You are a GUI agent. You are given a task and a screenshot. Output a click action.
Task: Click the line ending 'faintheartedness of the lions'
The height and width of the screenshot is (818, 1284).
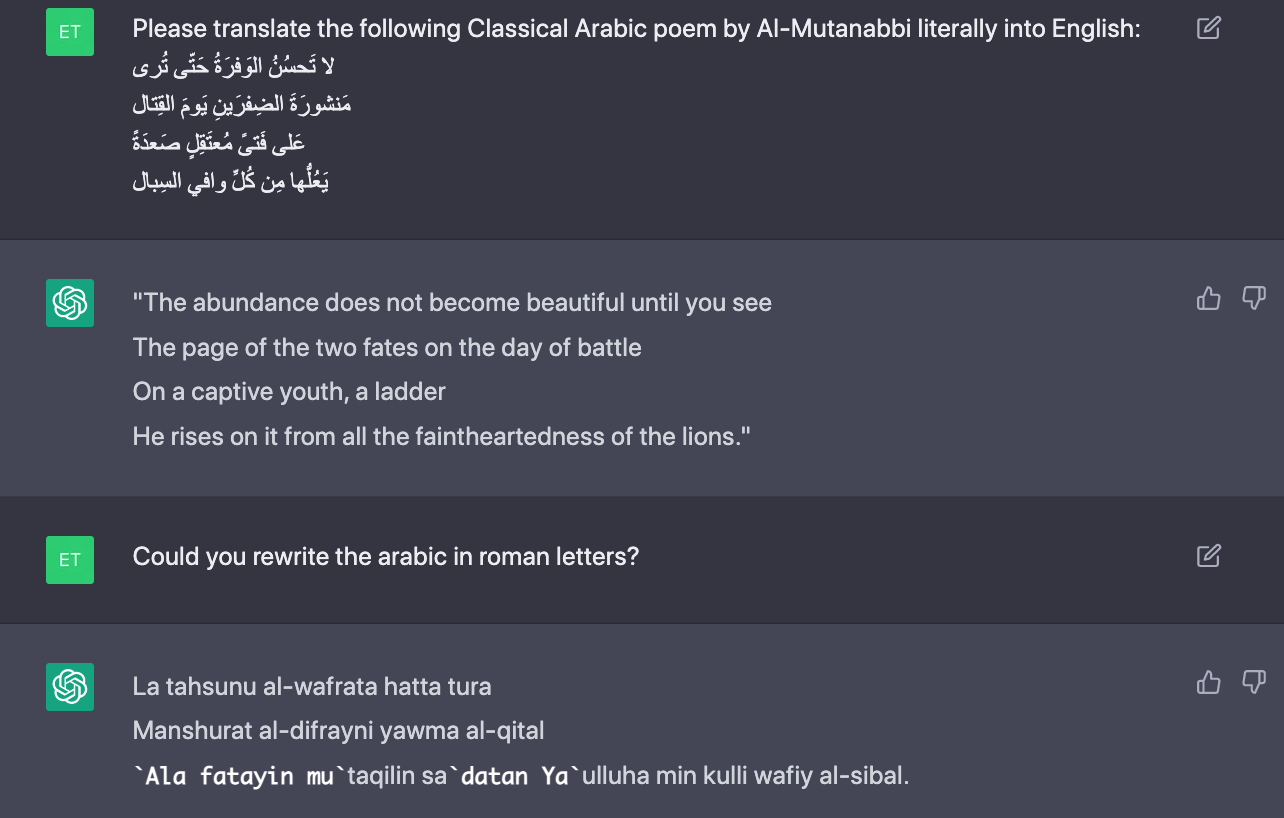tap(441, 436)
